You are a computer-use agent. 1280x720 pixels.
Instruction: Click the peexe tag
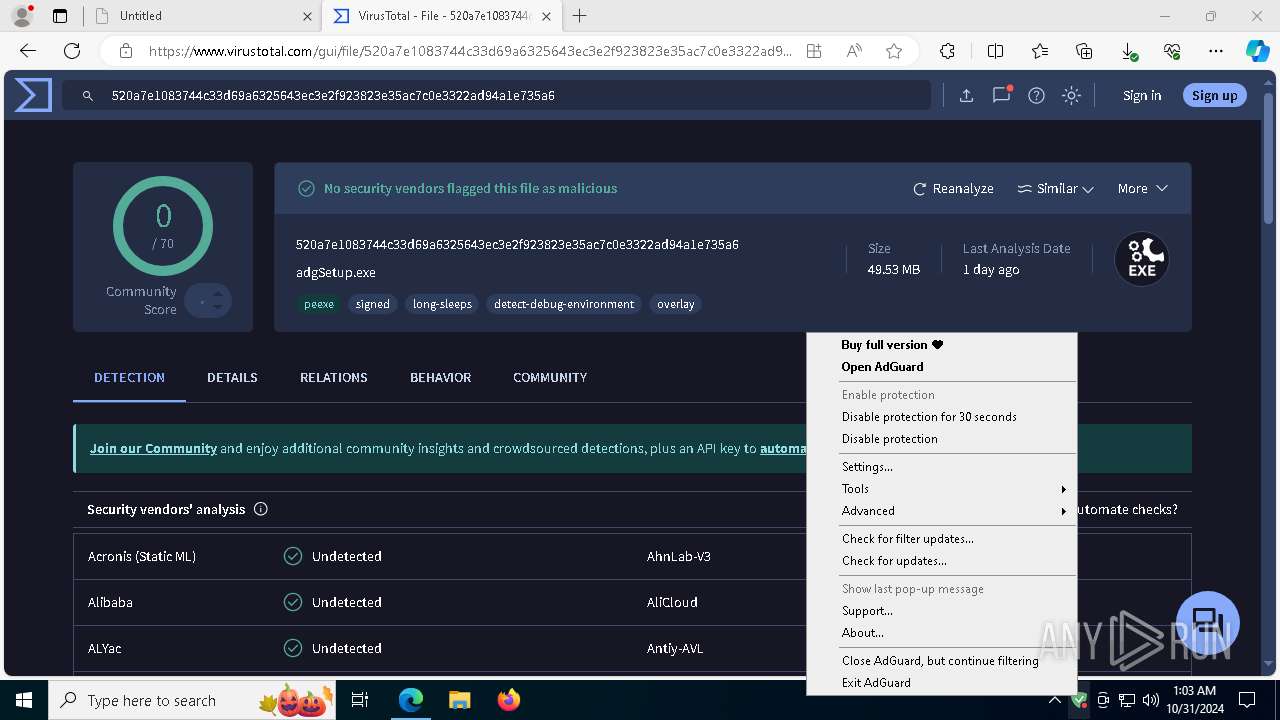click(x=319, y=304)
